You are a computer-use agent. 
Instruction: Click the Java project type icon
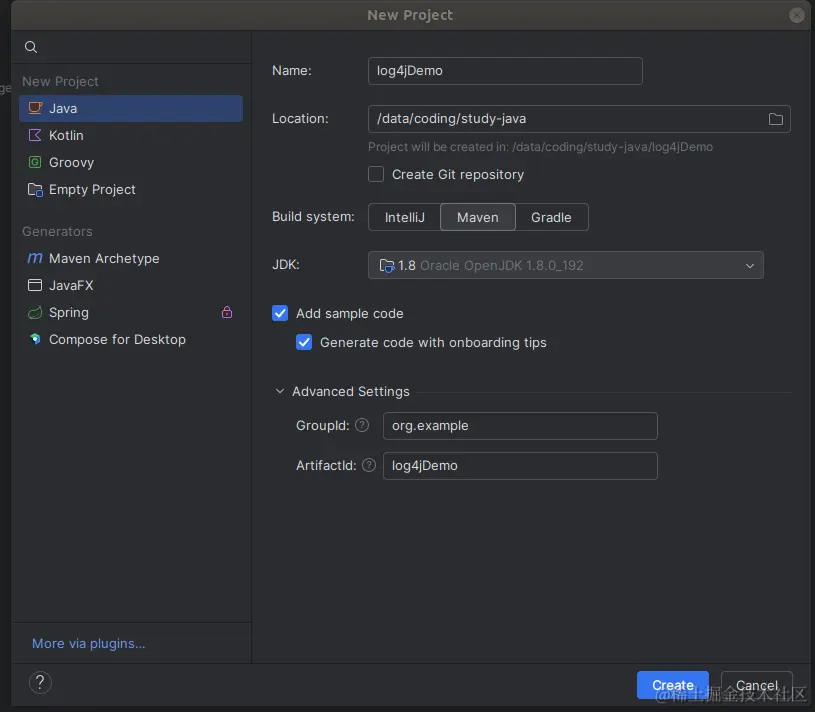35,108
